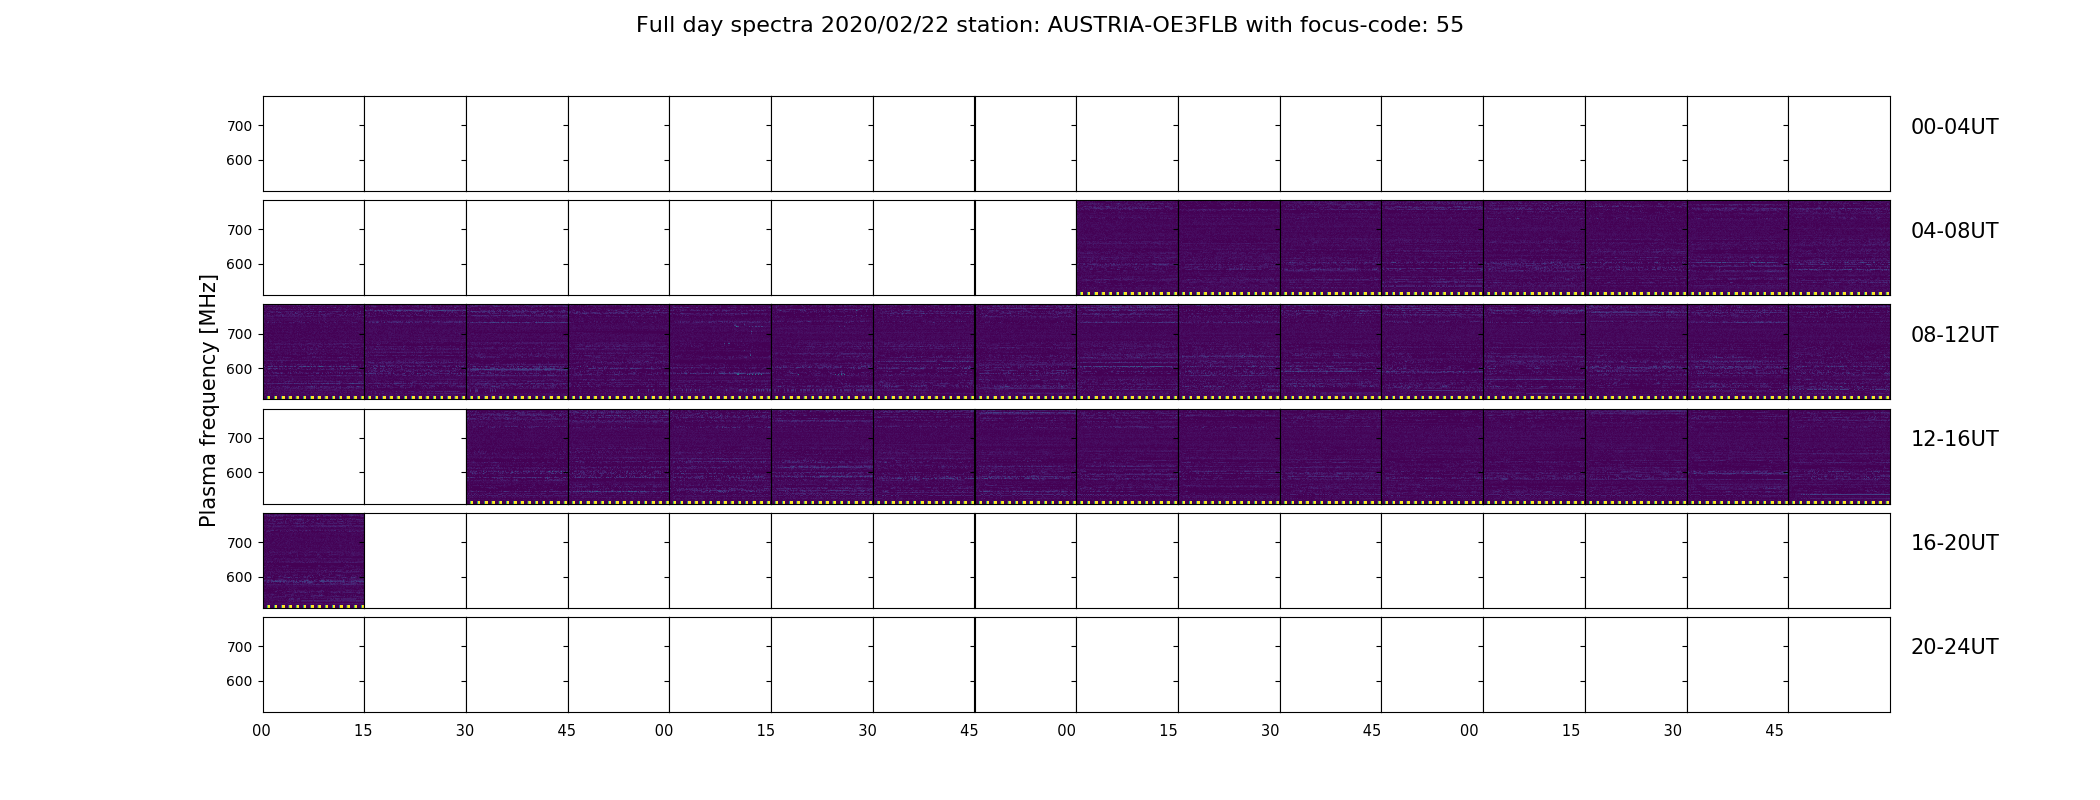Viewport: 2100px width, 800px height.
Task: Click the spectrogram strip in the 04-08UT row
Action: (x=1483, y=248)
